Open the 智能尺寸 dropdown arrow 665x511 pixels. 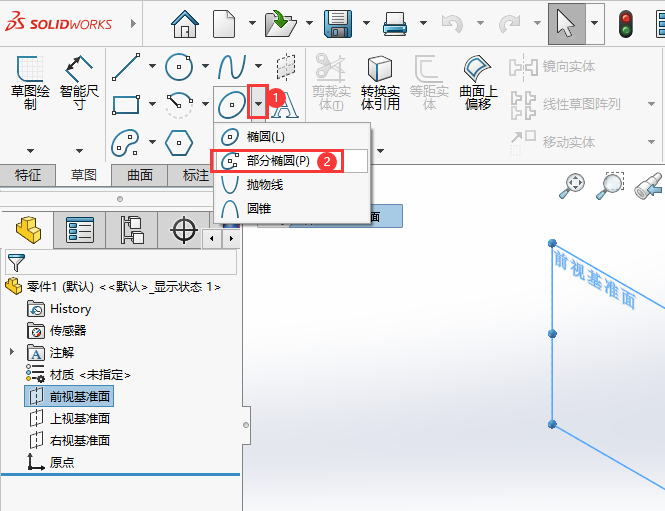point(79,151)
